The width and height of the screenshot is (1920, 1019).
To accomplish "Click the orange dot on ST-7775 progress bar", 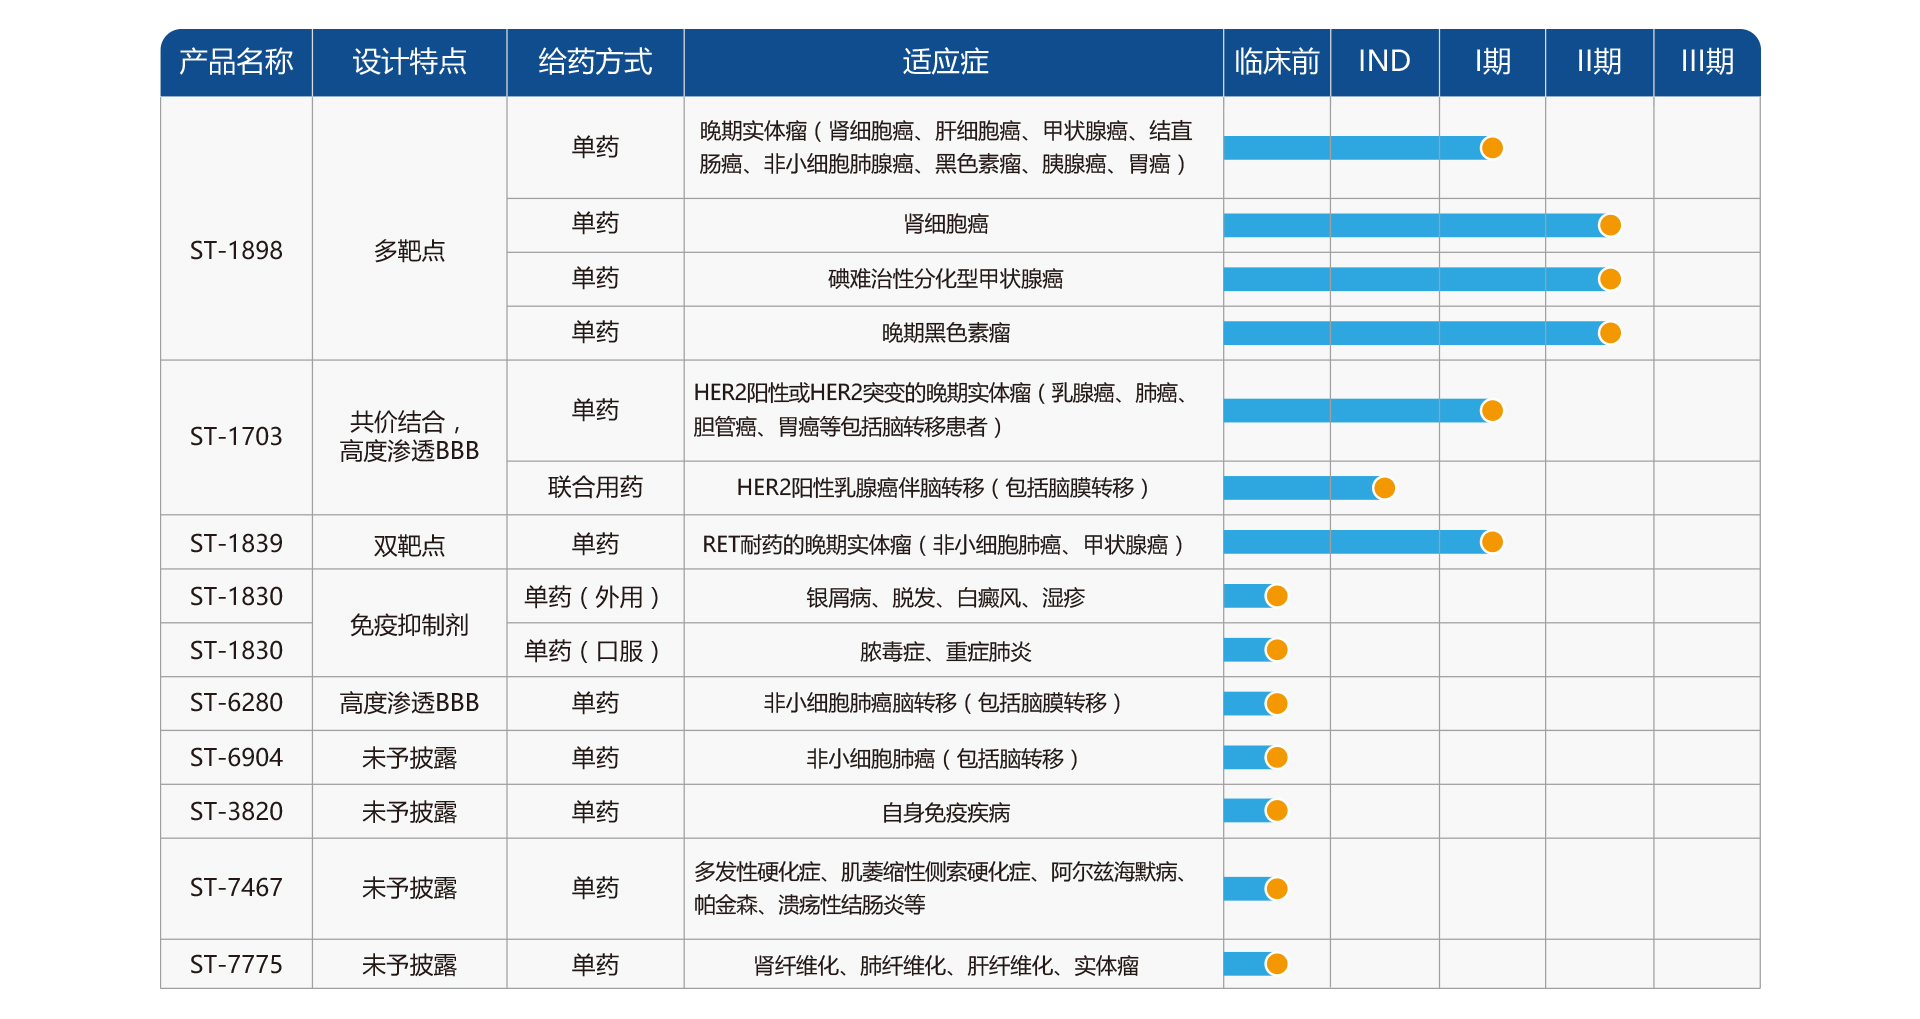I will (x=1276, y=964).
